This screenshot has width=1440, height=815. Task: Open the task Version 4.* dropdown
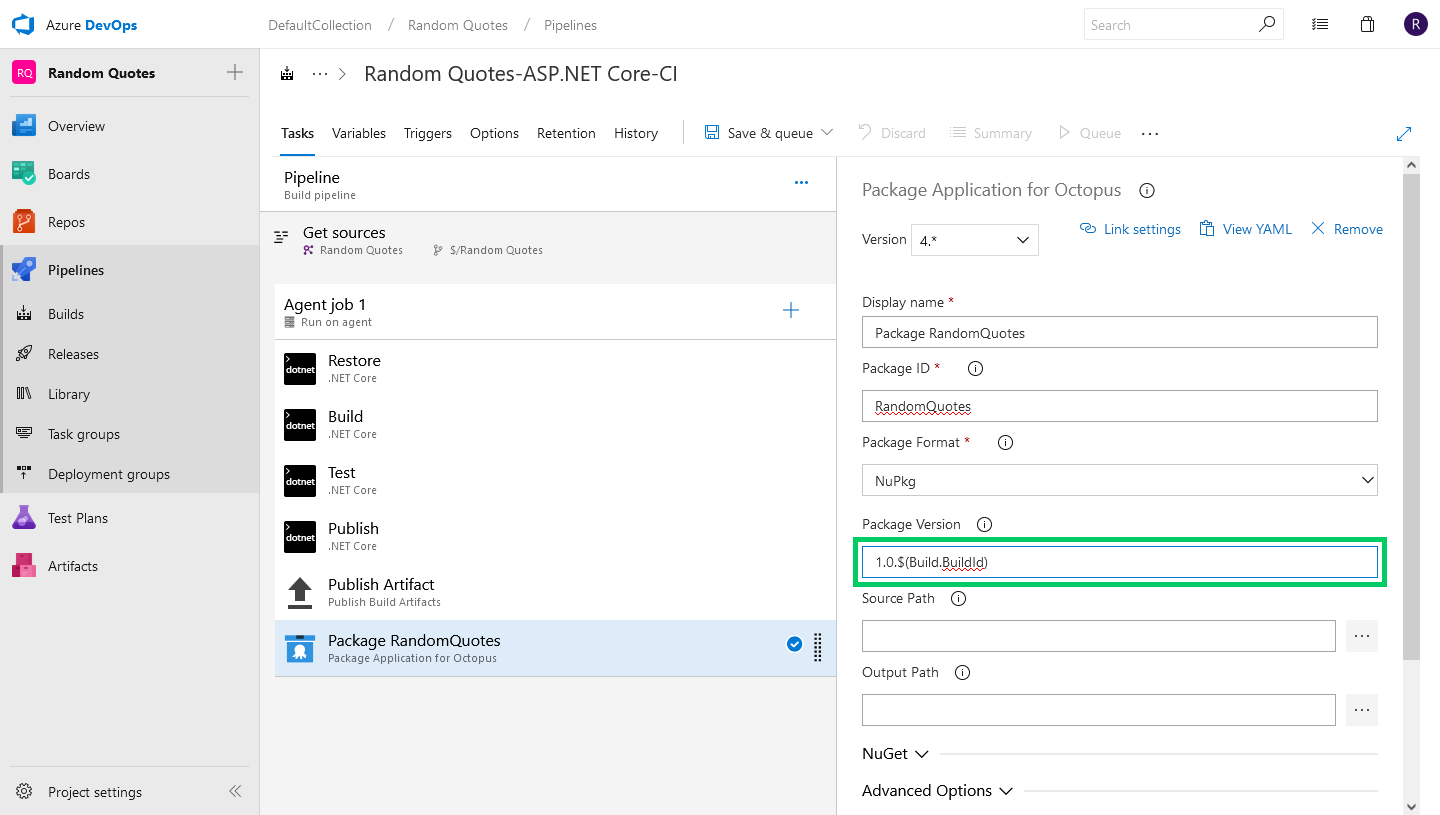tap(974, 240)
